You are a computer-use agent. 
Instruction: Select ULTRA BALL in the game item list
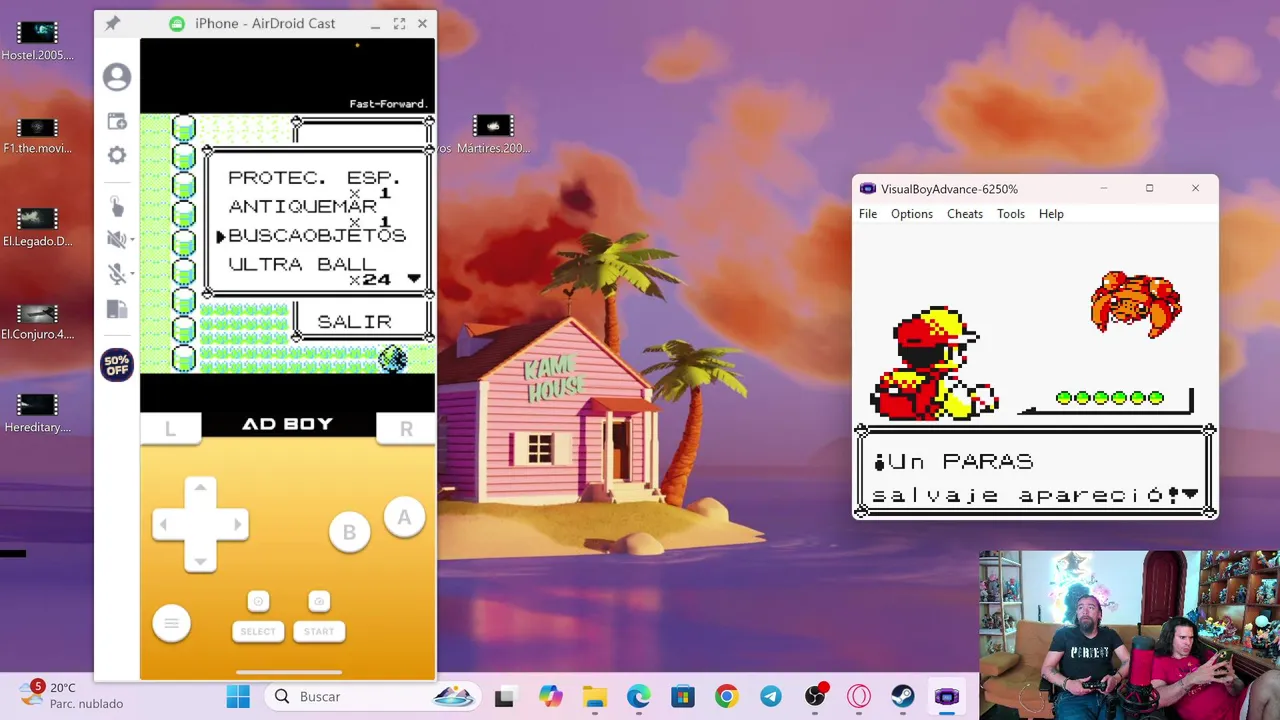pos(303,265)
